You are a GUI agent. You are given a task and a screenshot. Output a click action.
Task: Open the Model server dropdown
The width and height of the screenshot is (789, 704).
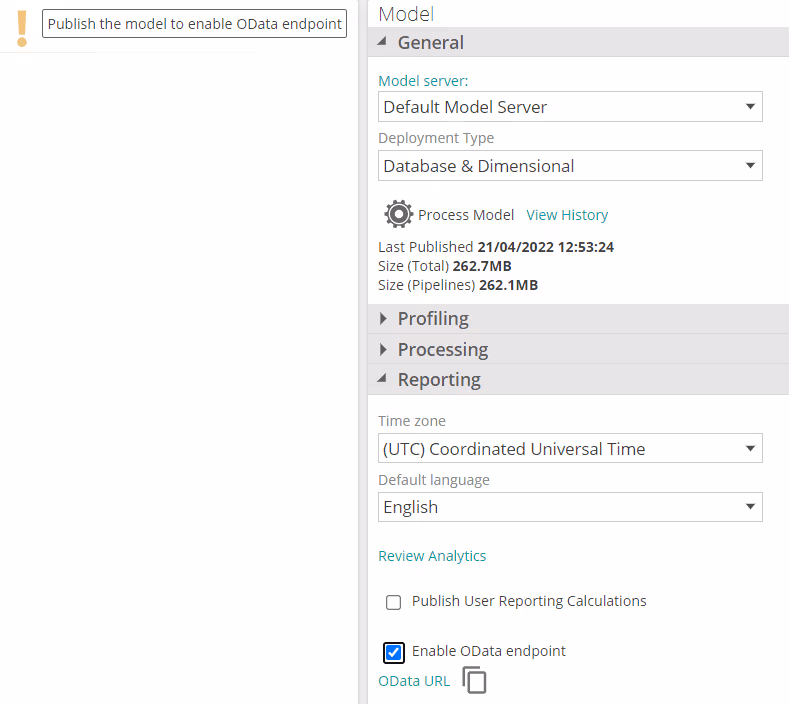click(x=570, y=107)
